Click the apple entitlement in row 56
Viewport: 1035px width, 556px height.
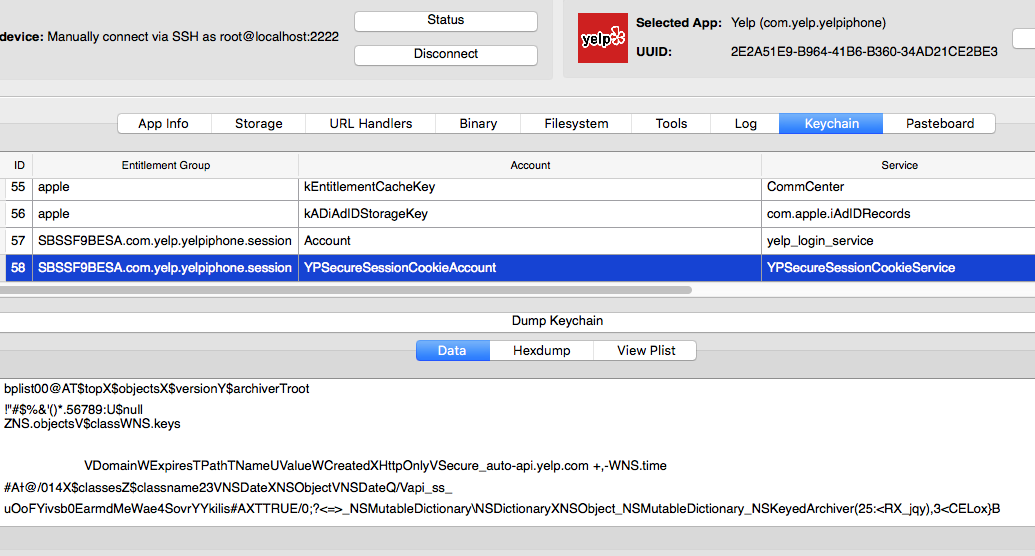point(166,214)
